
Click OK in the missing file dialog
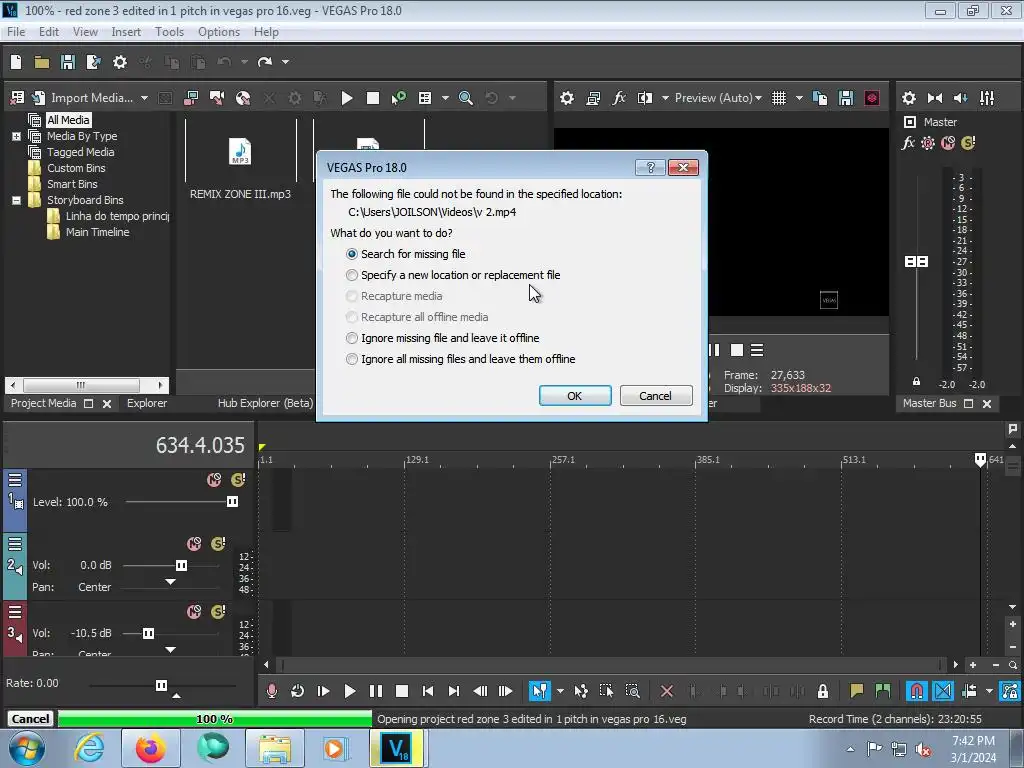[x=575, y=396]
